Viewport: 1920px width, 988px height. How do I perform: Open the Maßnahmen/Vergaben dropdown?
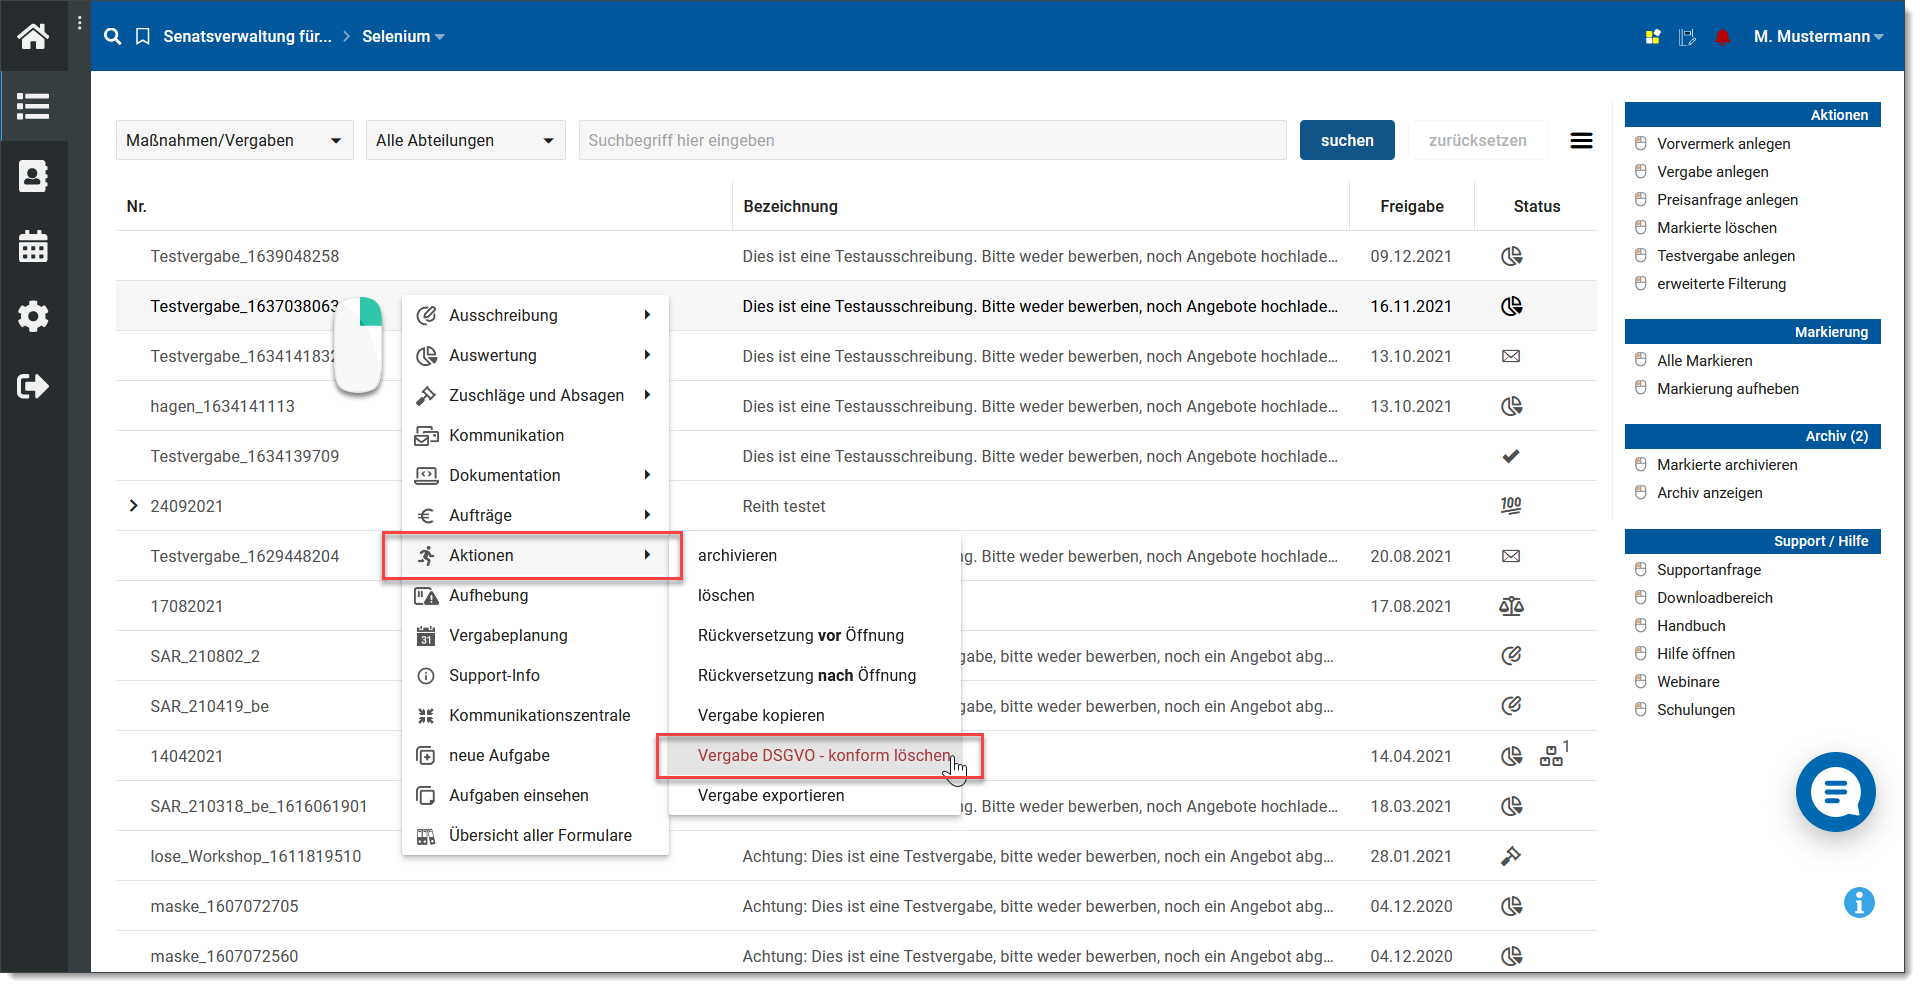click(x=235, y=141)
